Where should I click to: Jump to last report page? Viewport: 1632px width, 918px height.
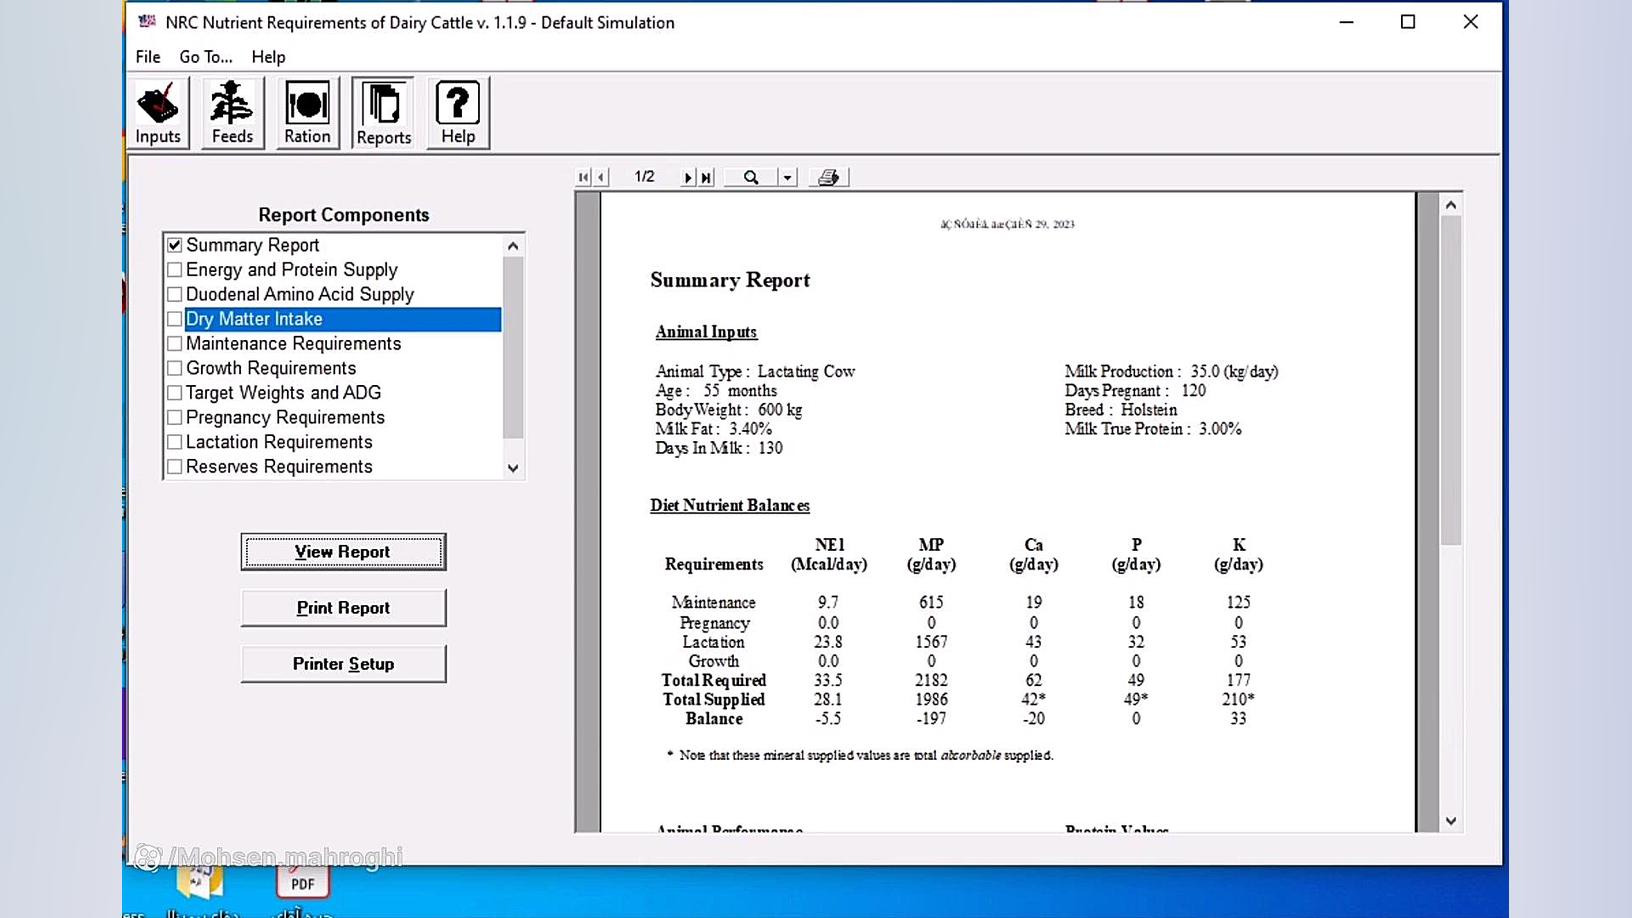(x=706, y=177)
